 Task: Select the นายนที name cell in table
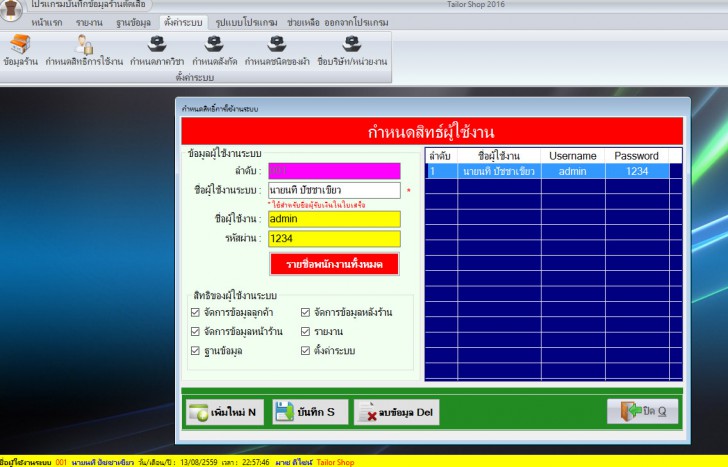(499, 171)
